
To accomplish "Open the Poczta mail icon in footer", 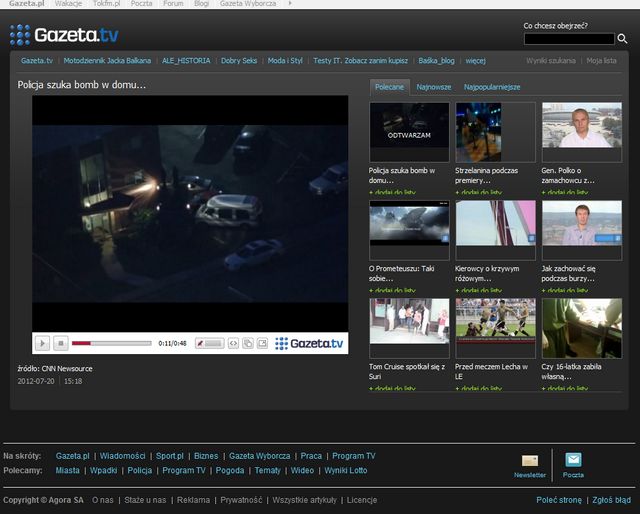I will [x=573, y=460].
